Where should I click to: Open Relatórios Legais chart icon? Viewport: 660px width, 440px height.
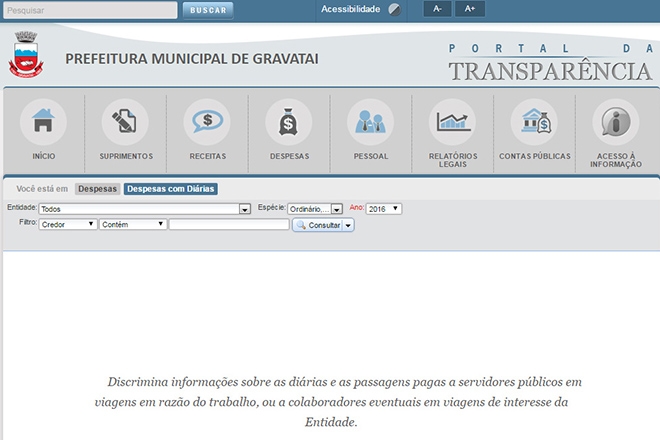tap(452, 124)
